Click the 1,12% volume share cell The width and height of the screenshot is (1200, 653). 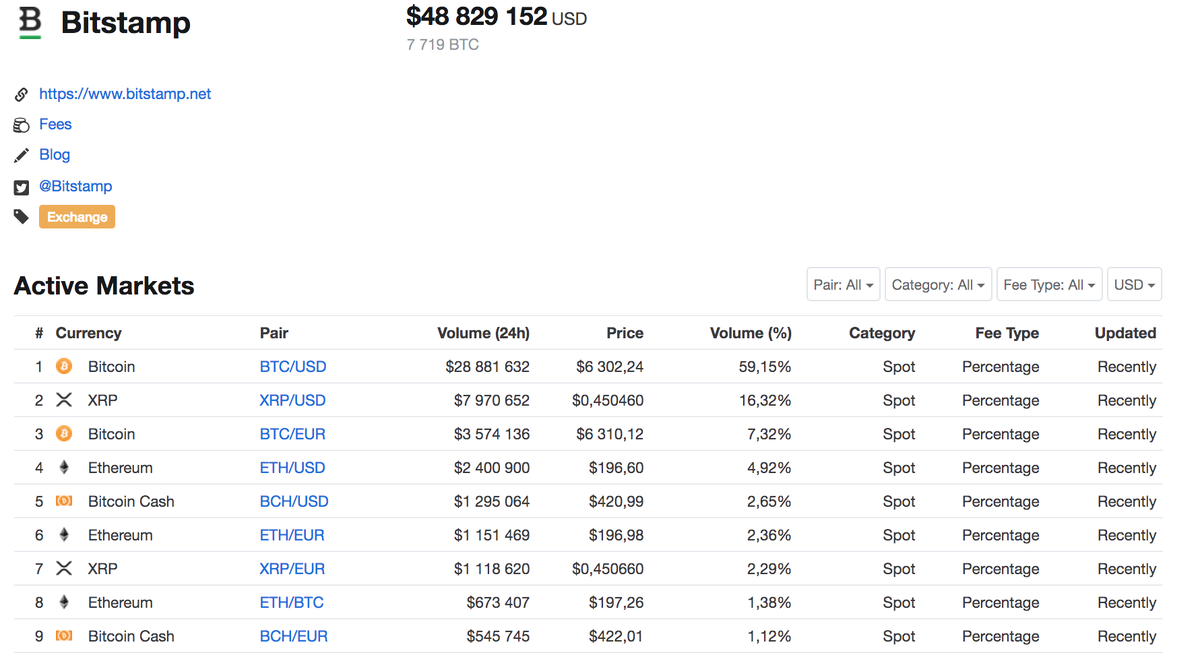click(x=769, y=636)
